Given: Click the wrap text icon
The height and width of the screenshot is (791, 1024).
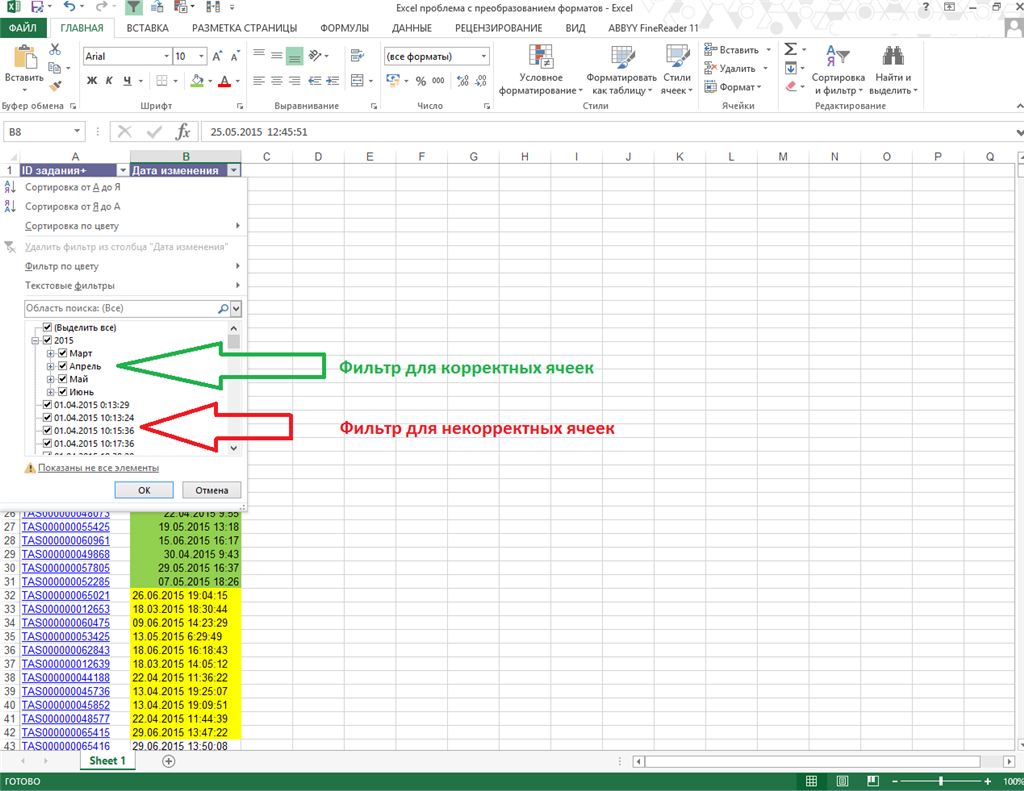Looking at the screenshot, I should pos(357,56).
